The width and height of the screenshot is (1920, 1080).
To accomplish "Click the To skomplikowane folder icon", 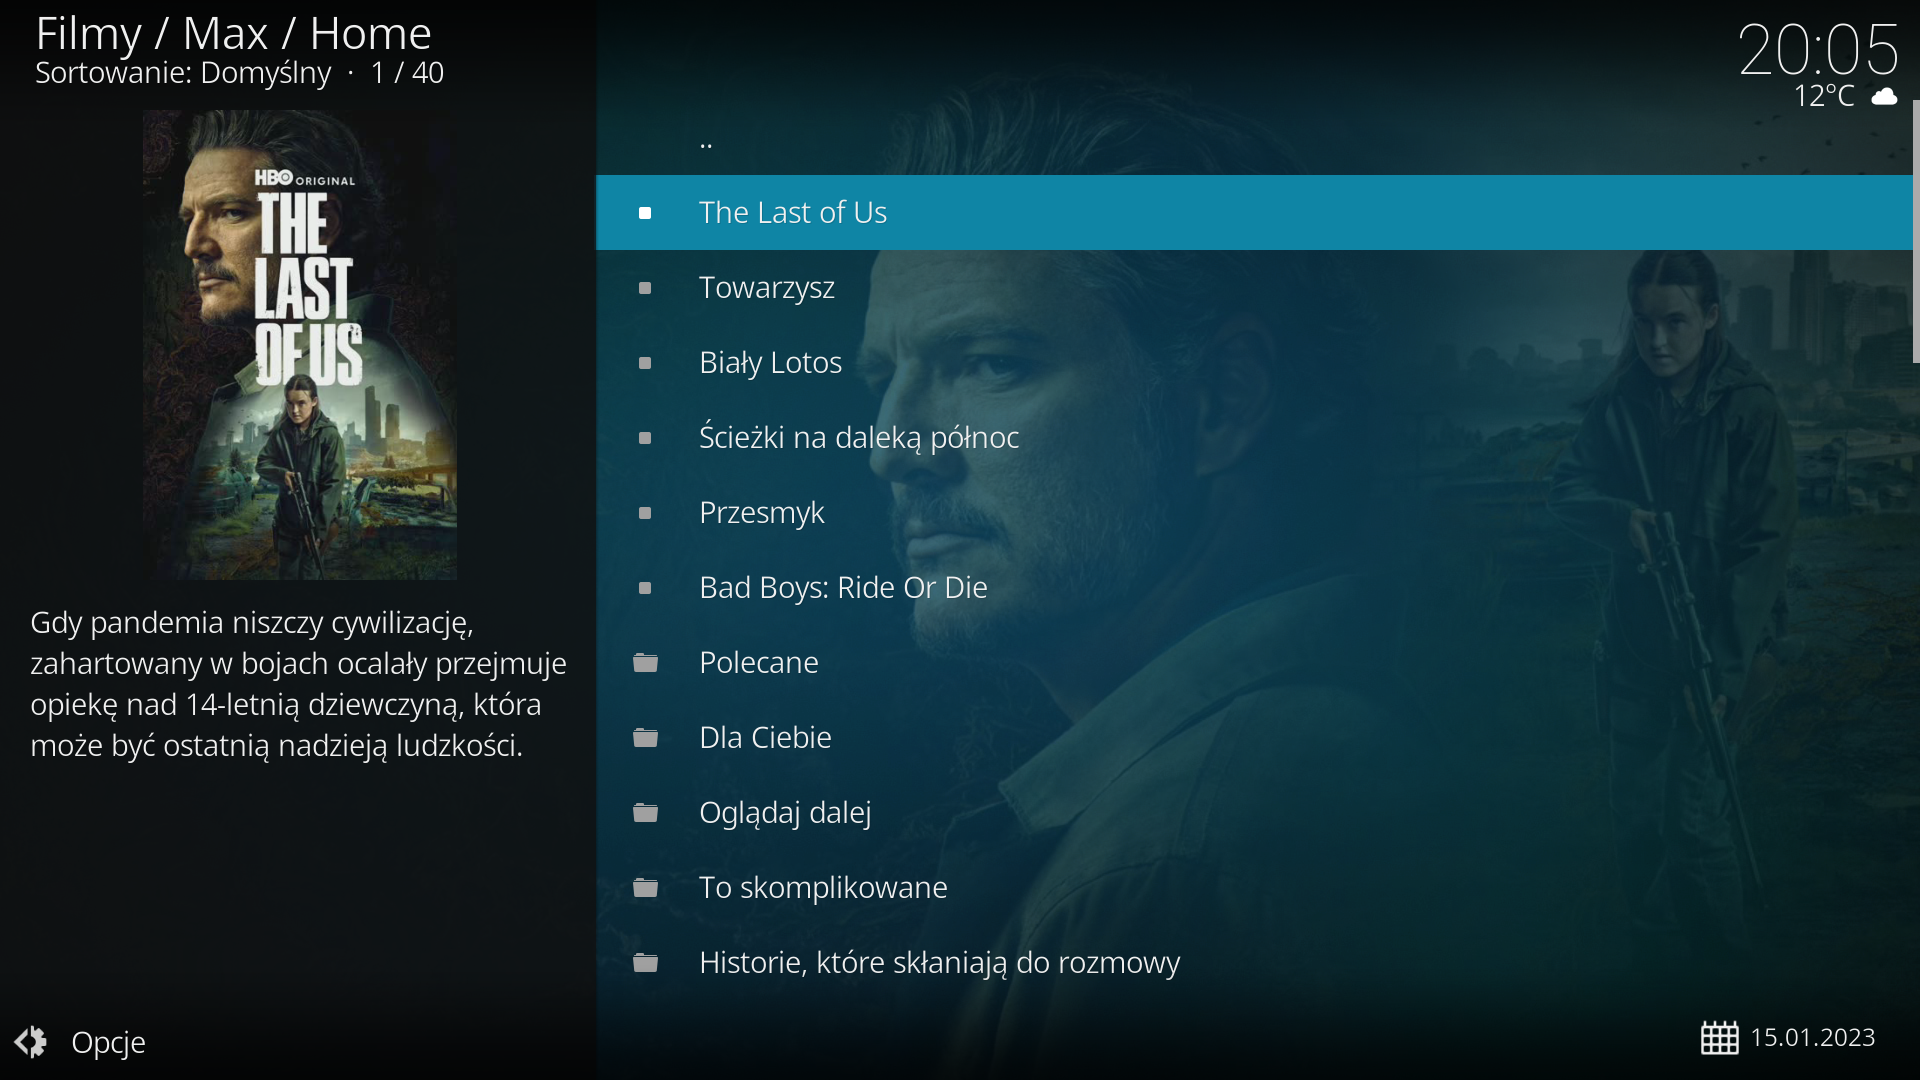I will coord(645,888).
